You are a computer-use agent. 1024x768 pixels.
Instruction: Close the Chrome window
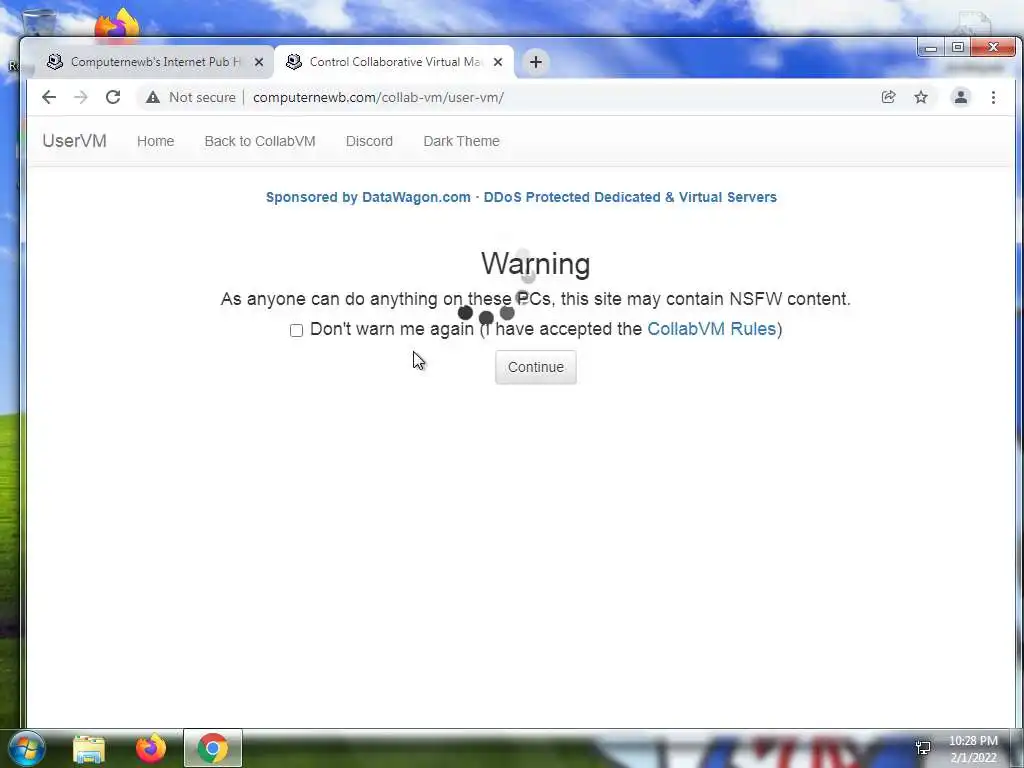tap(993, 48)
